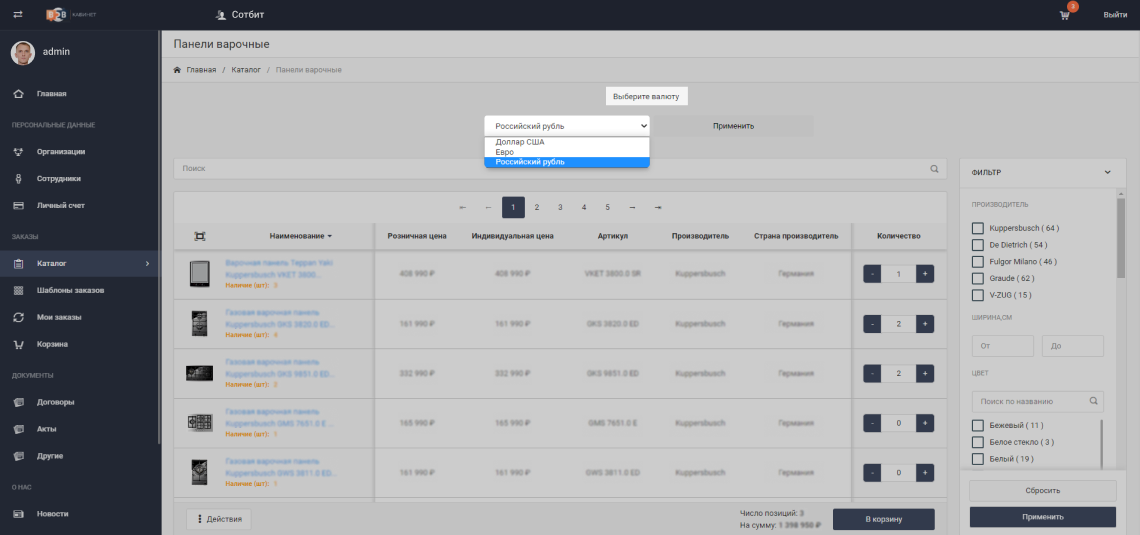This screenshot has width=1140, height=535.
Task: Click the Главная home icon in sidebar
Action: [x=20, y=94]
